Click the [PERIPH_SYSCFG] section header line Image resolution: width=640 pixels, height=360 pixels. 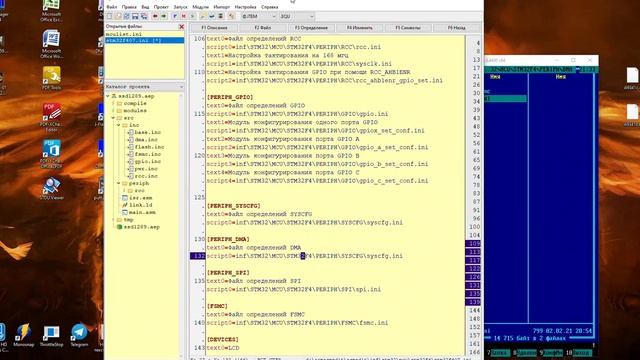pyautogui.click(x=233, y=206)
